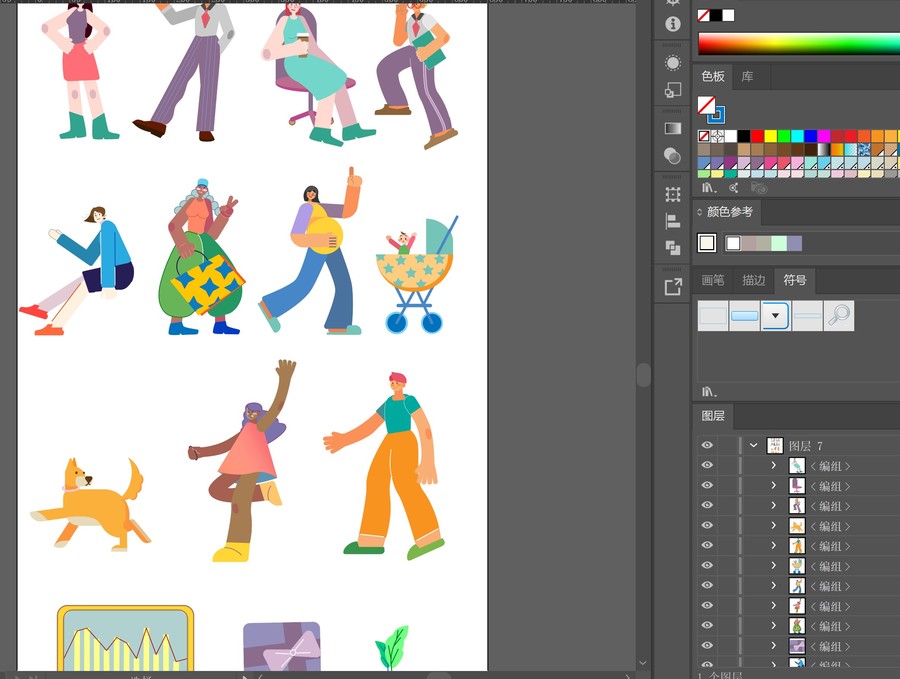Pick the red swatch in 色板 panel
The height and width of the screenshot is (679, 900).
point(758,136)
